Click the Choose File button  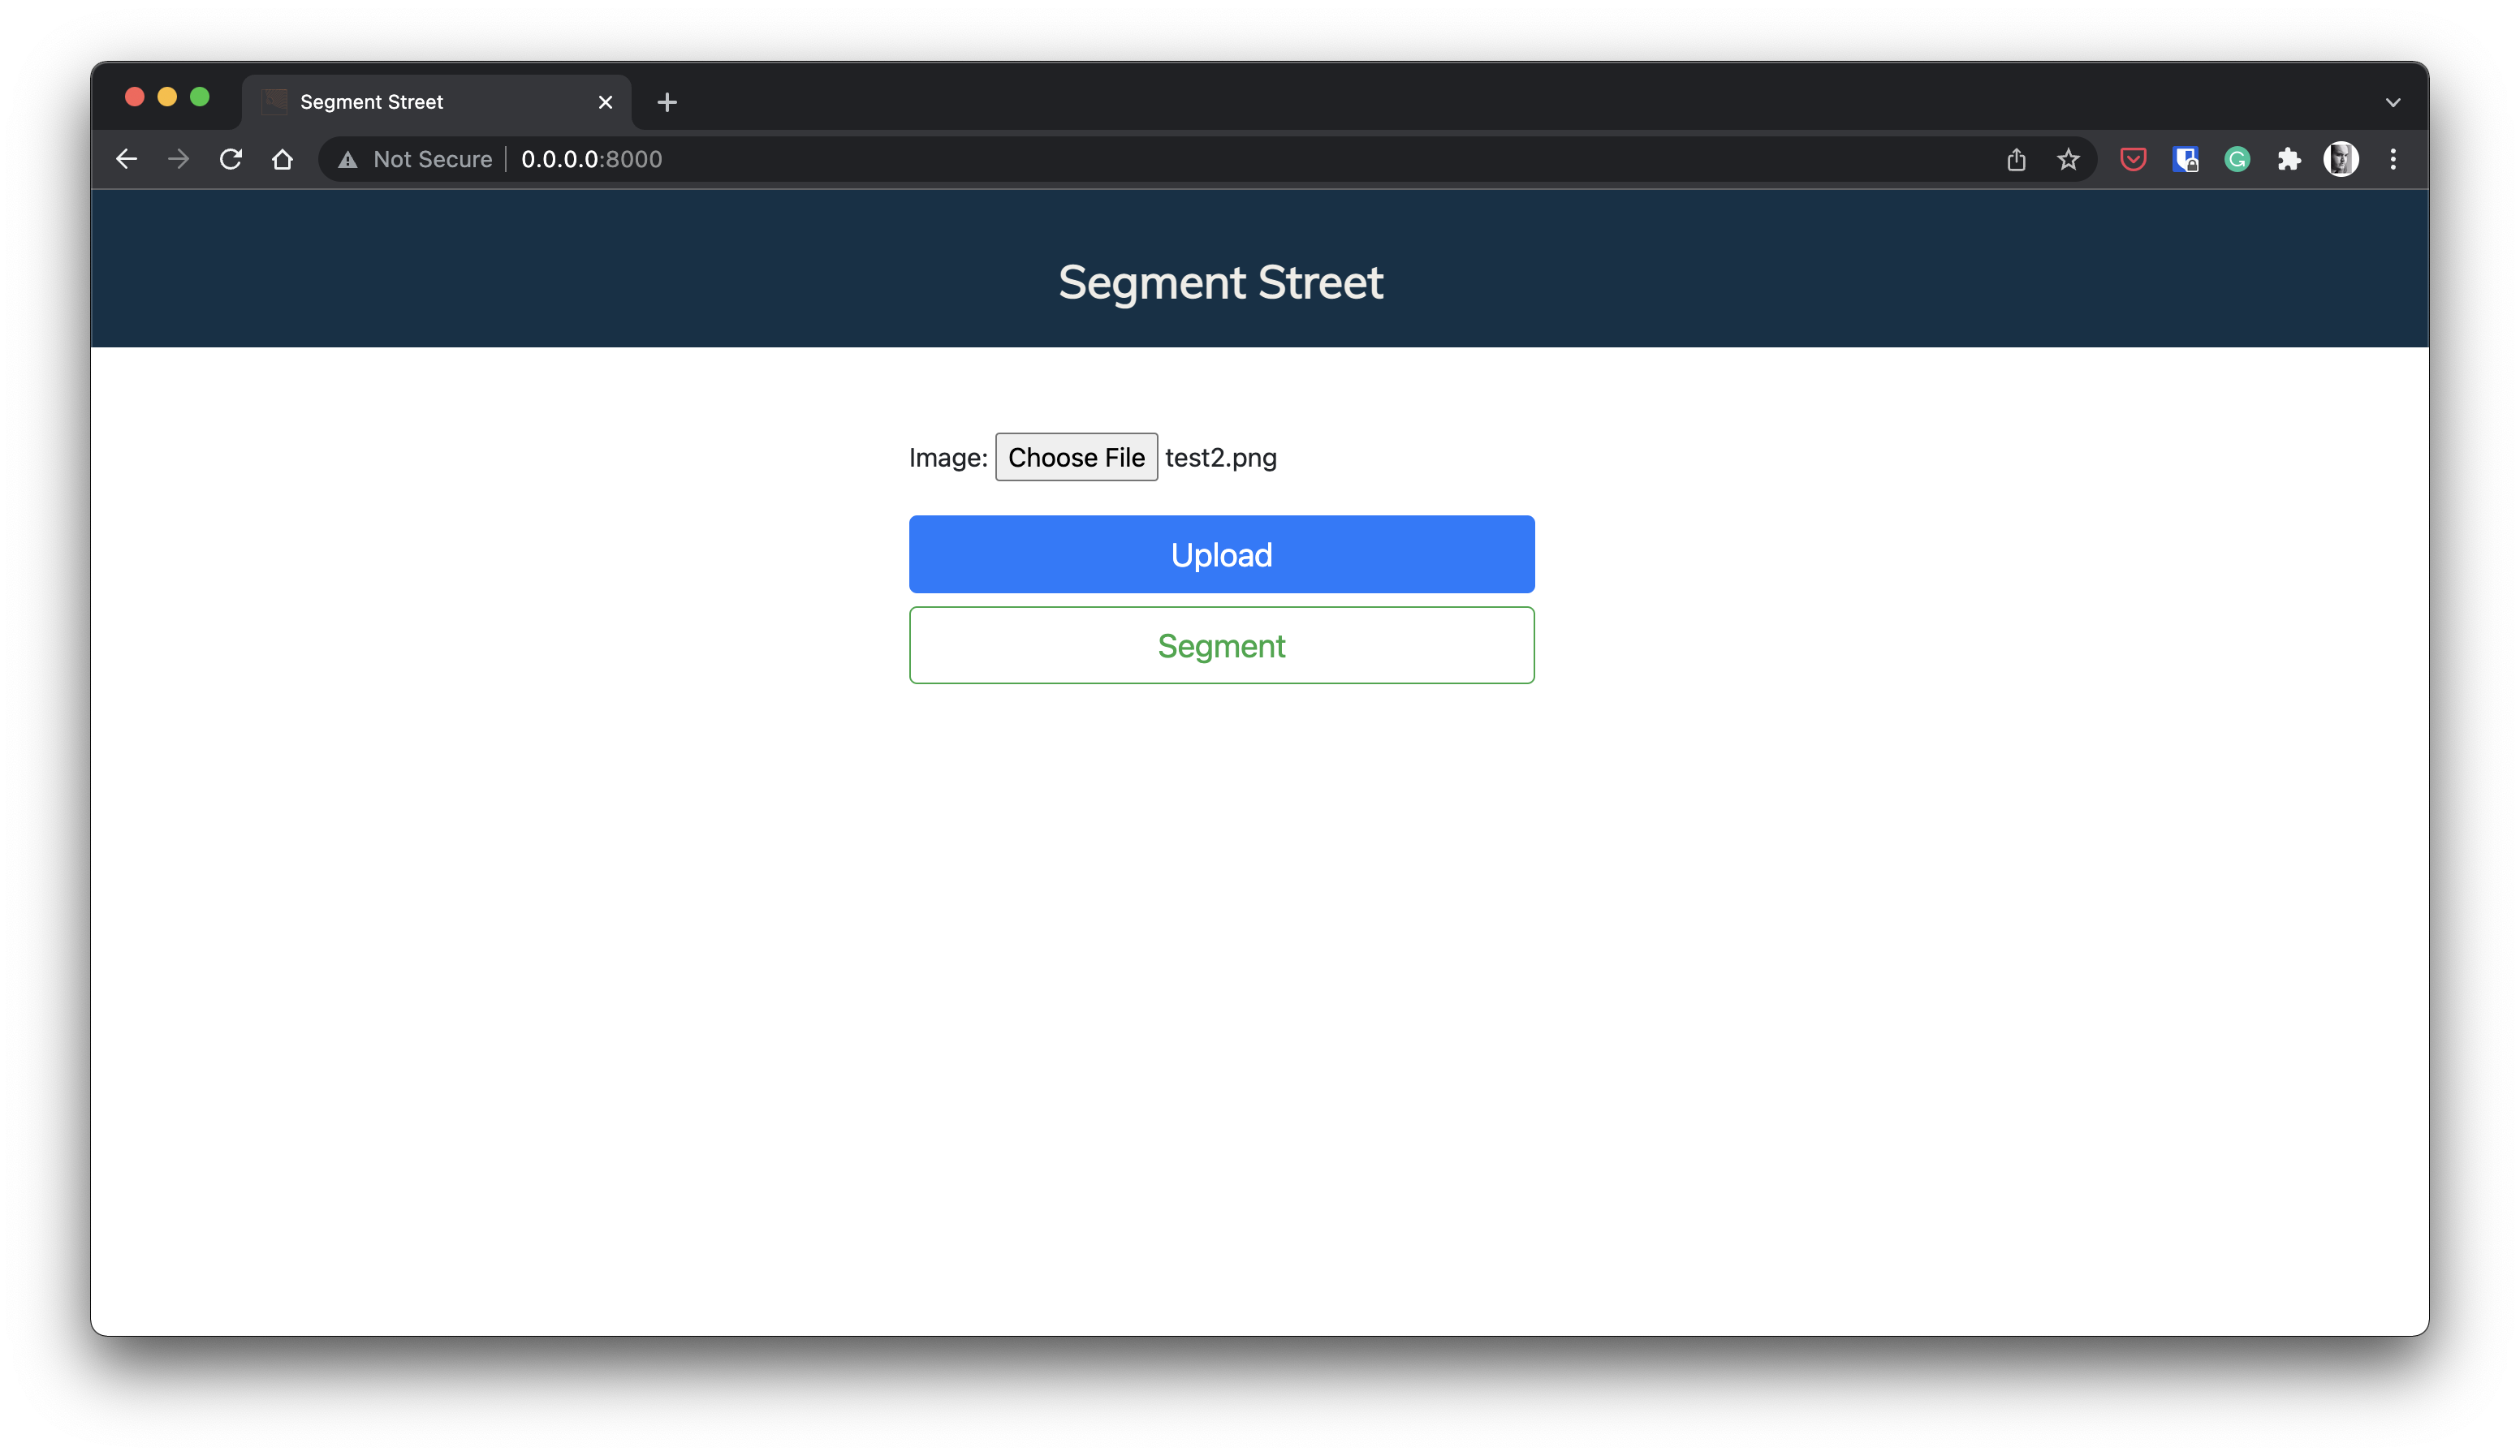[x=1076, y=457]
